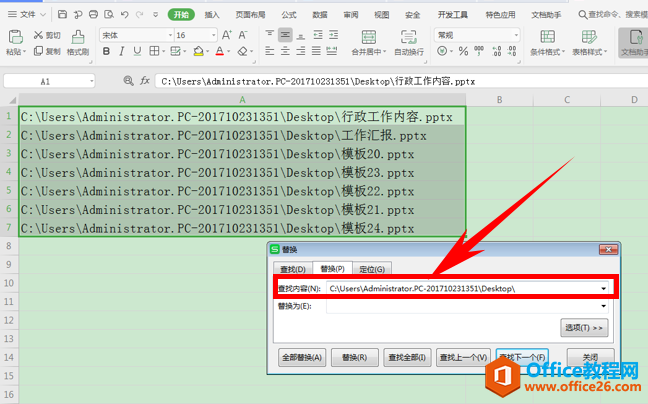Switch to the 插入 ribbon tab
The width and height of the screenshot is (648, 404).
coord(212,15)
